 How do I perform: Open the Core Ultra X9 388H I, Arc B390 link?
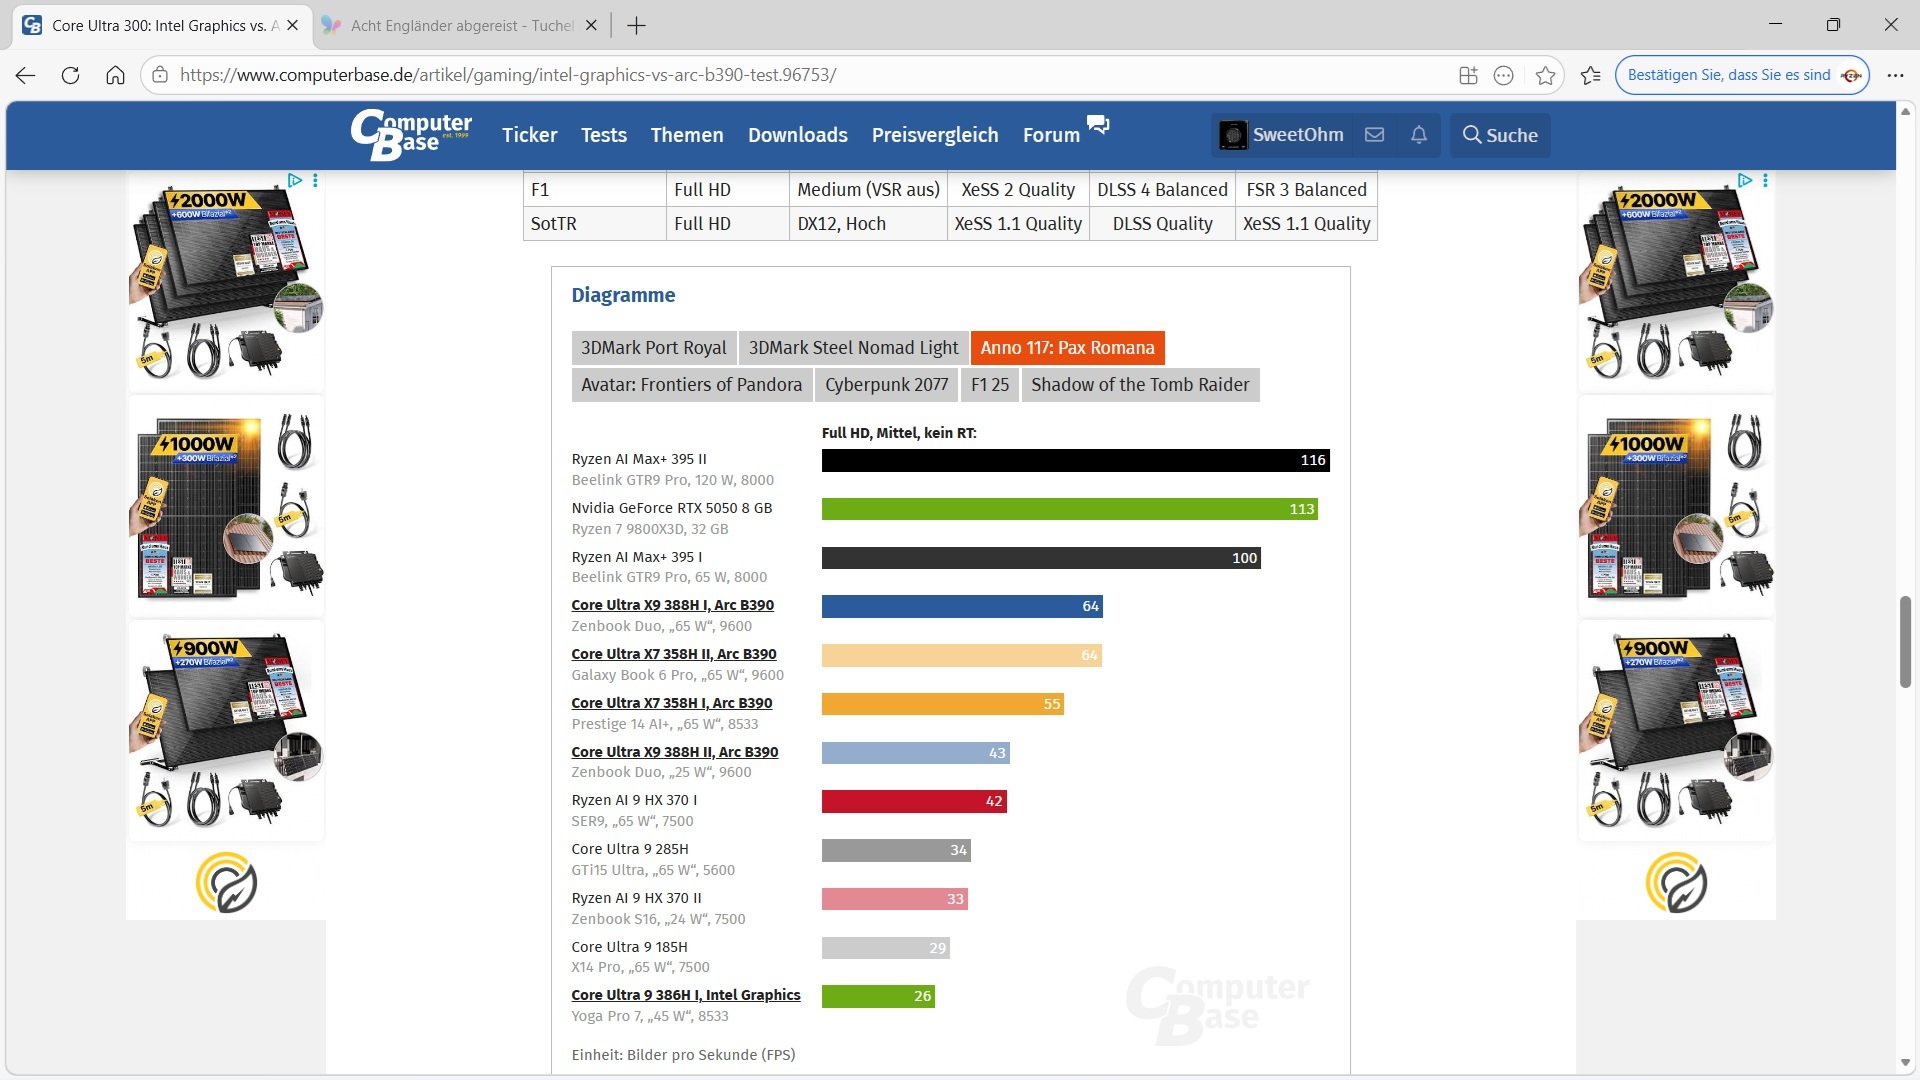673,605
